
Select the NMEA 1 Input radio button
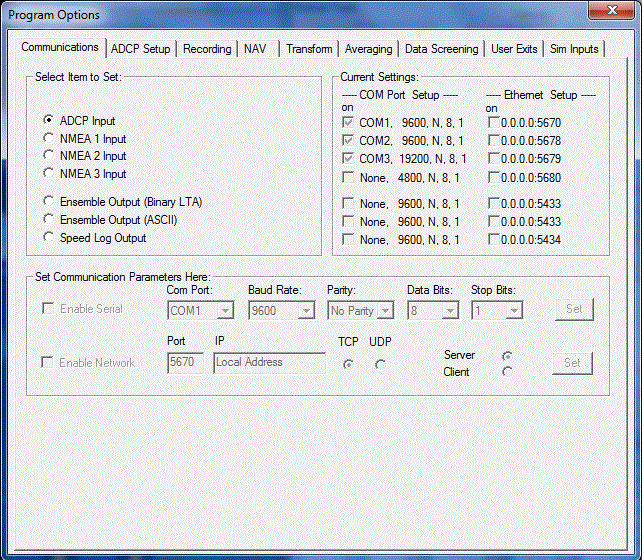48,139
